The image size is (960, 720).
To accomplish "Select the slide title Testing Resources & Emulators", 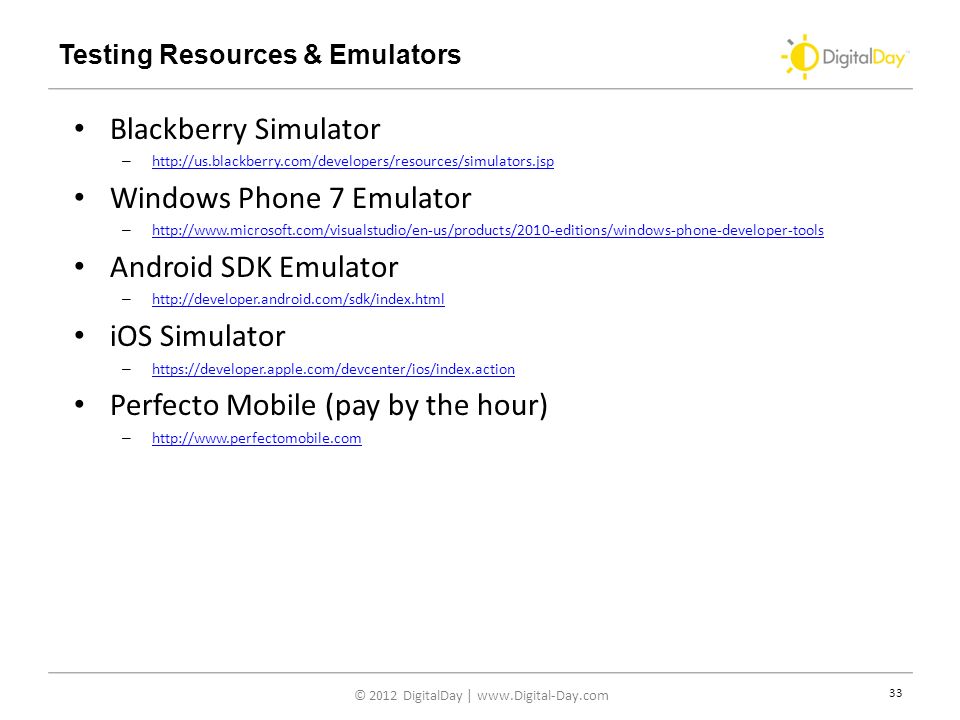I will tap(260, 54).
